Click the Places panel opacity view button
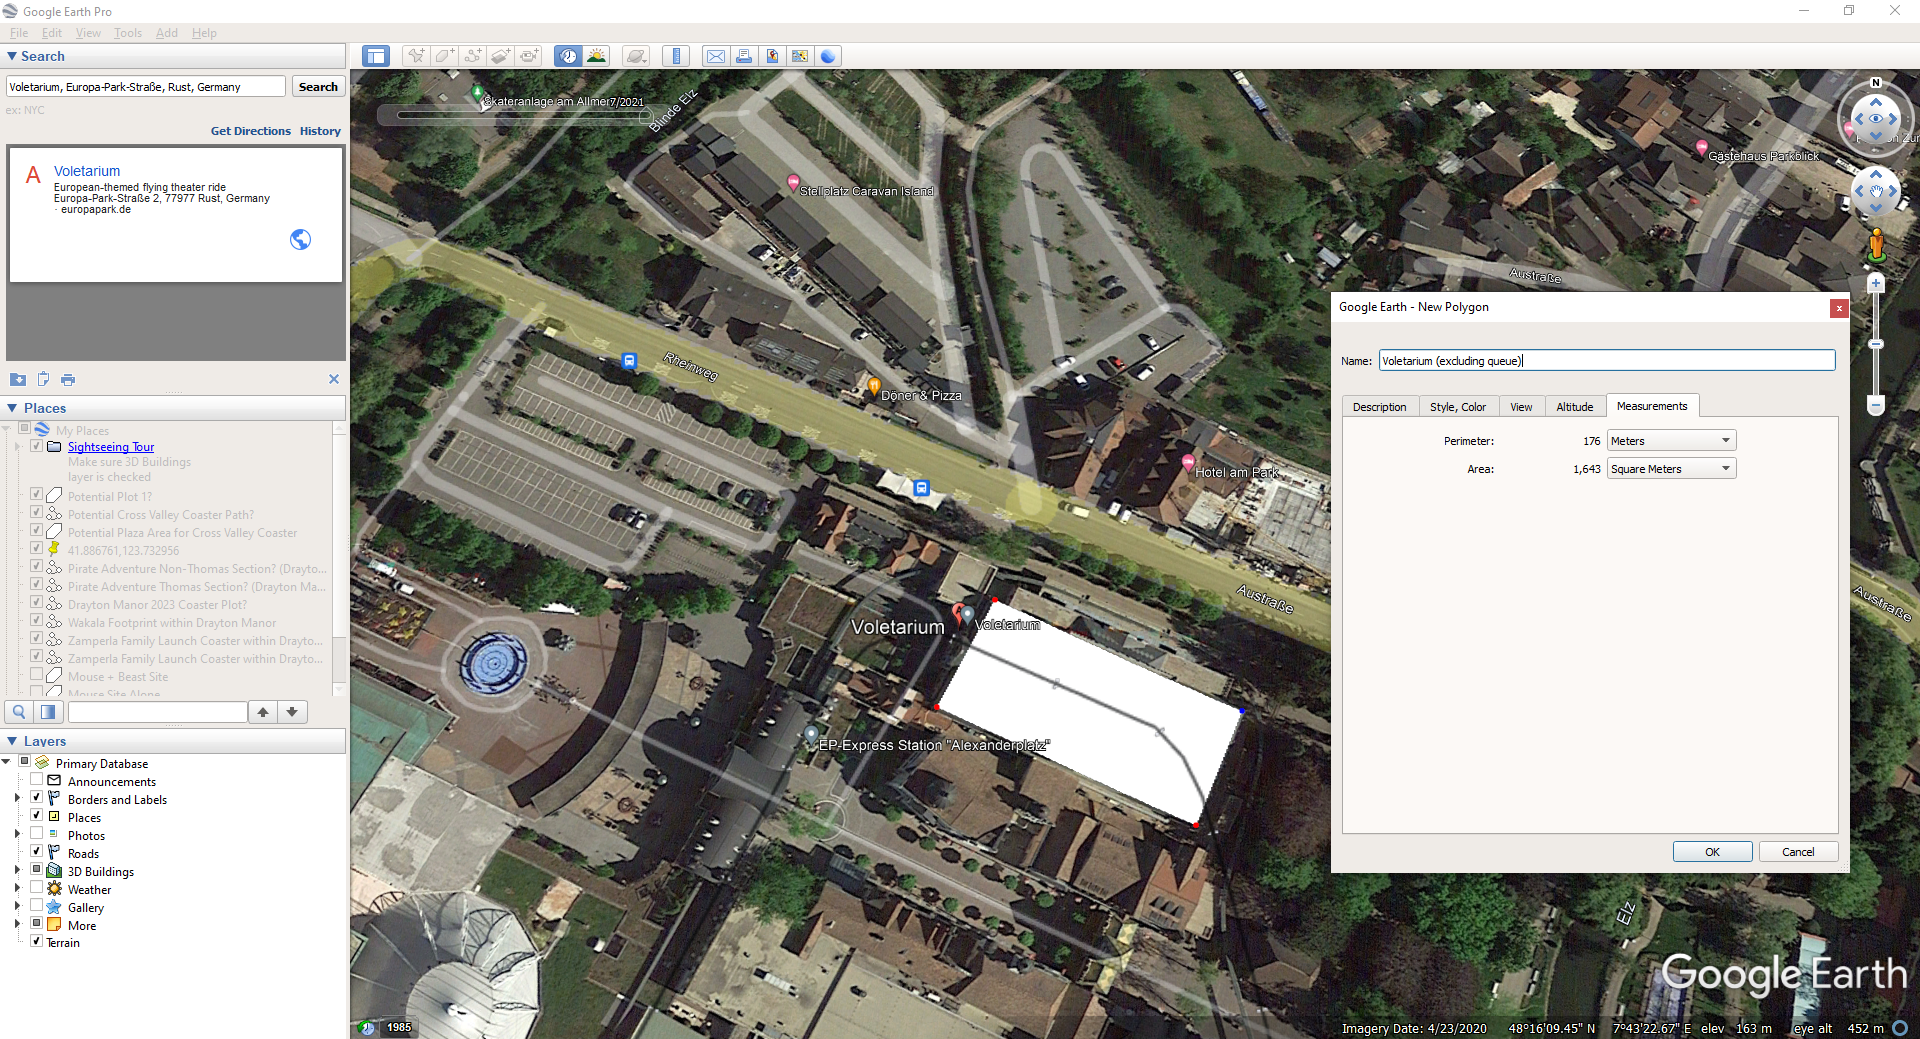Viewport: 1920px width, 1039px height. [47, 712]
